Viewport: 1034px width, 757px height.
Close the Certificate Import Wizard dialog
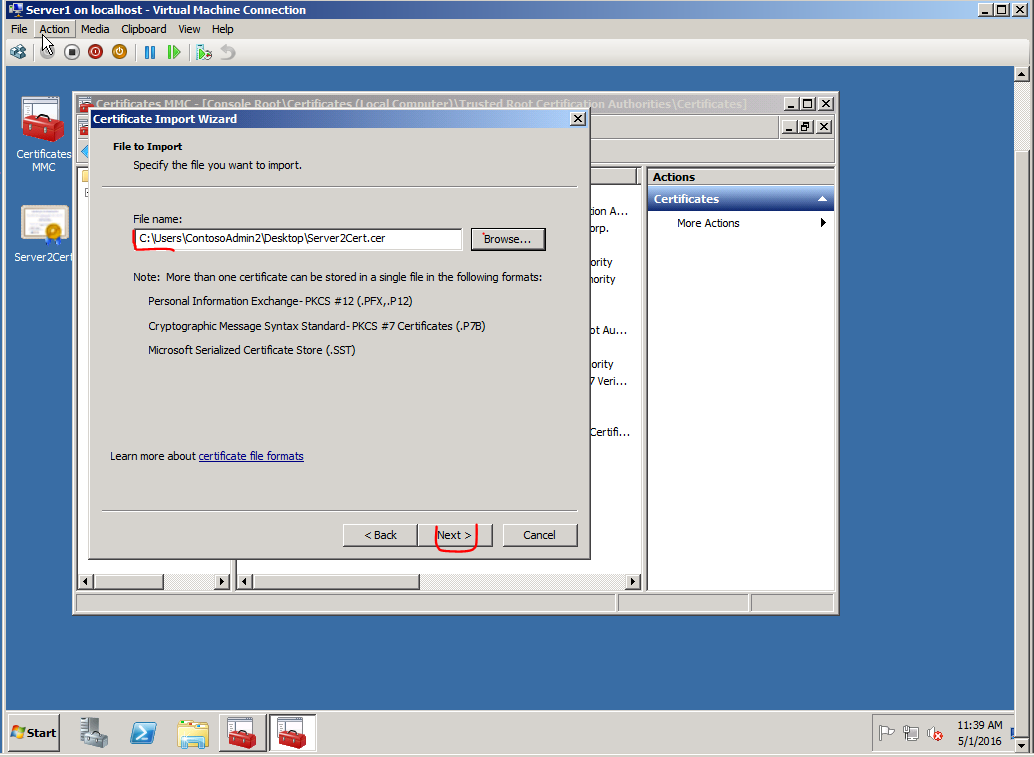coord(578,119)
